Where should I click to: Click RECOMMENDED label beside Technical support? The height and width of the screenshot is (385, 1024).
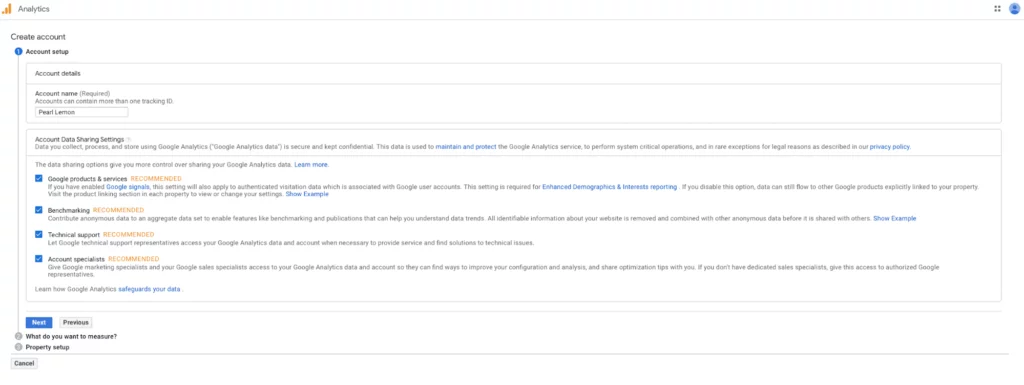coord(129,234)
